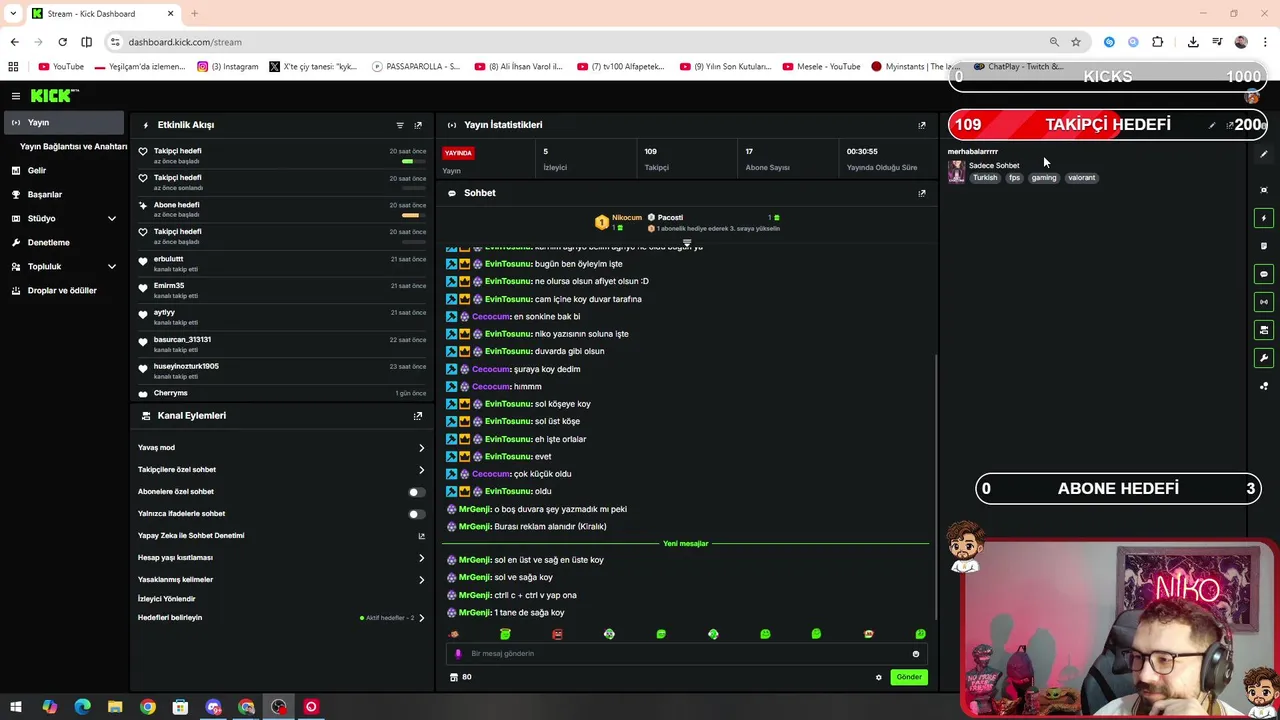
Task: Reload the page with browser refresh button
Action: click(62, 42)
